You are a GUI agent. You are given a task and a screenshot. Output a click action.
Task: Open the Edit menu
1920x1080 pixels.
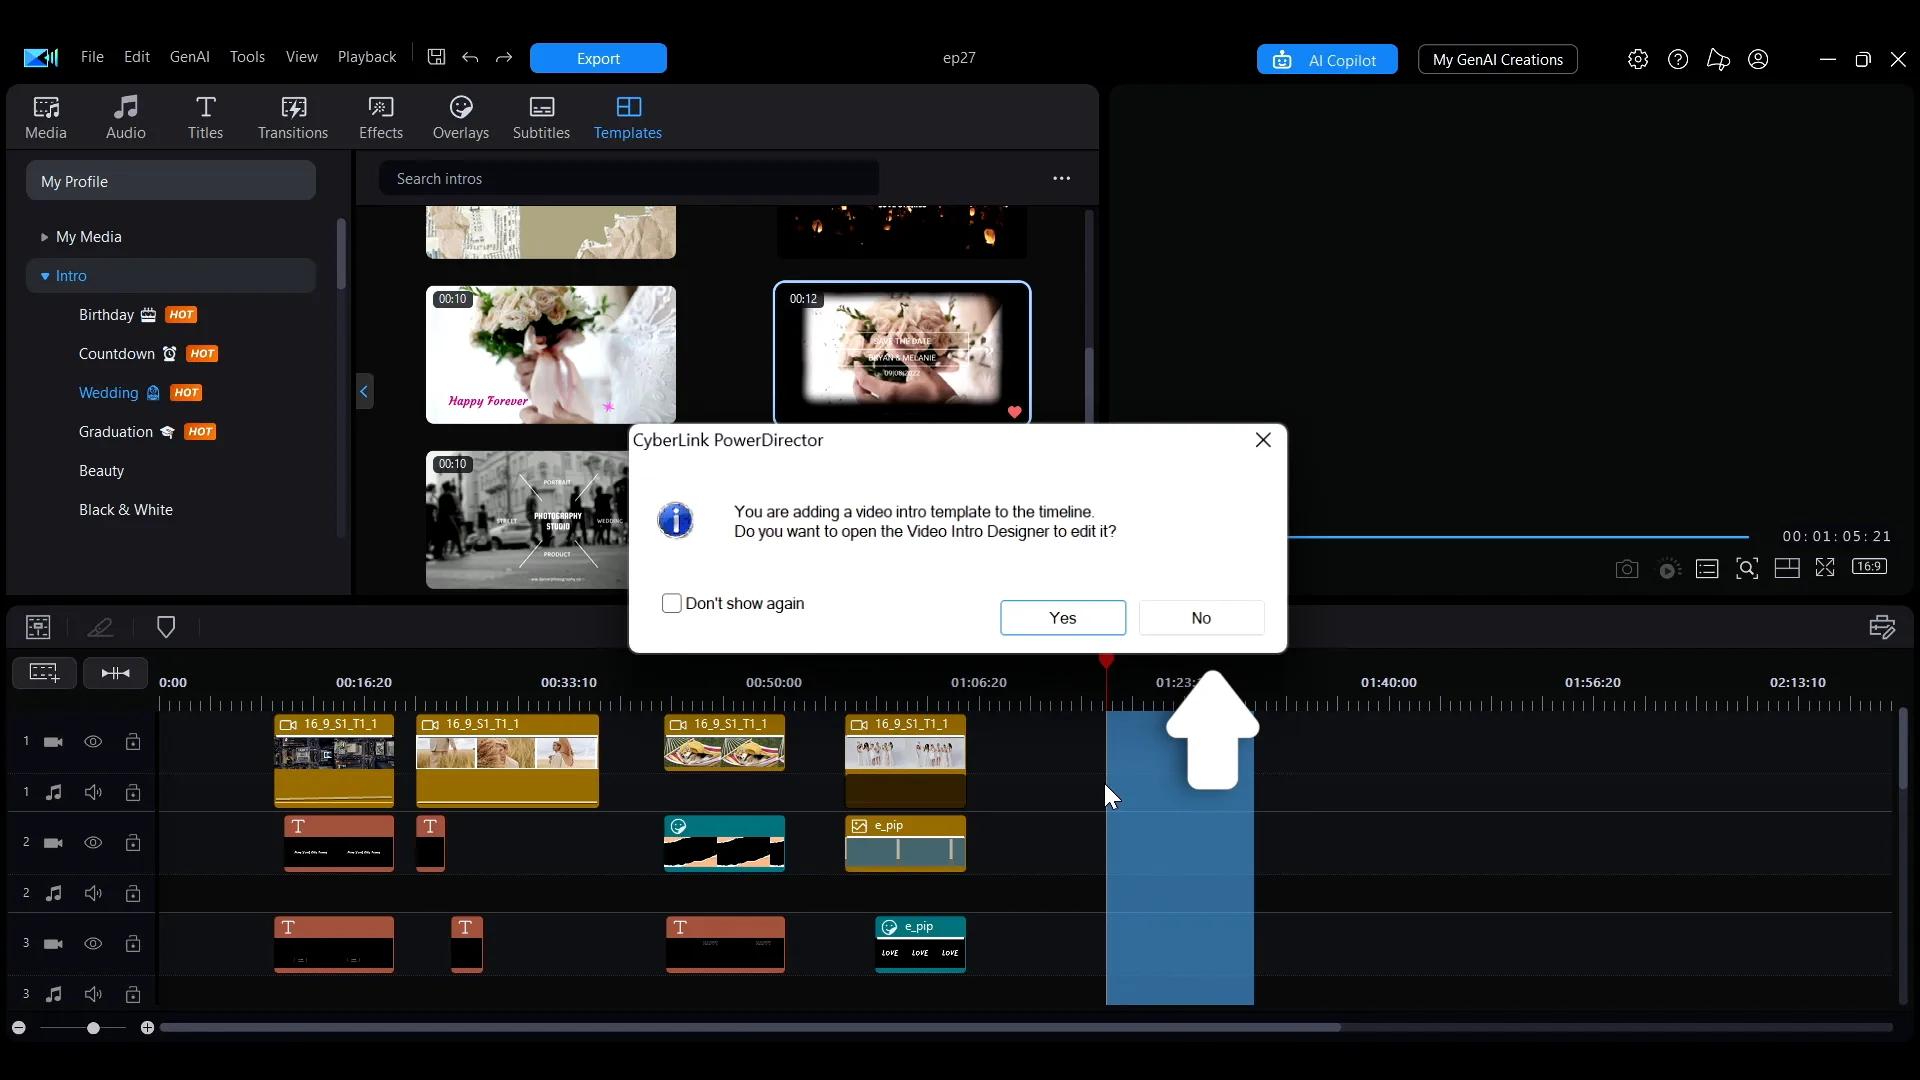pos(137,57)
